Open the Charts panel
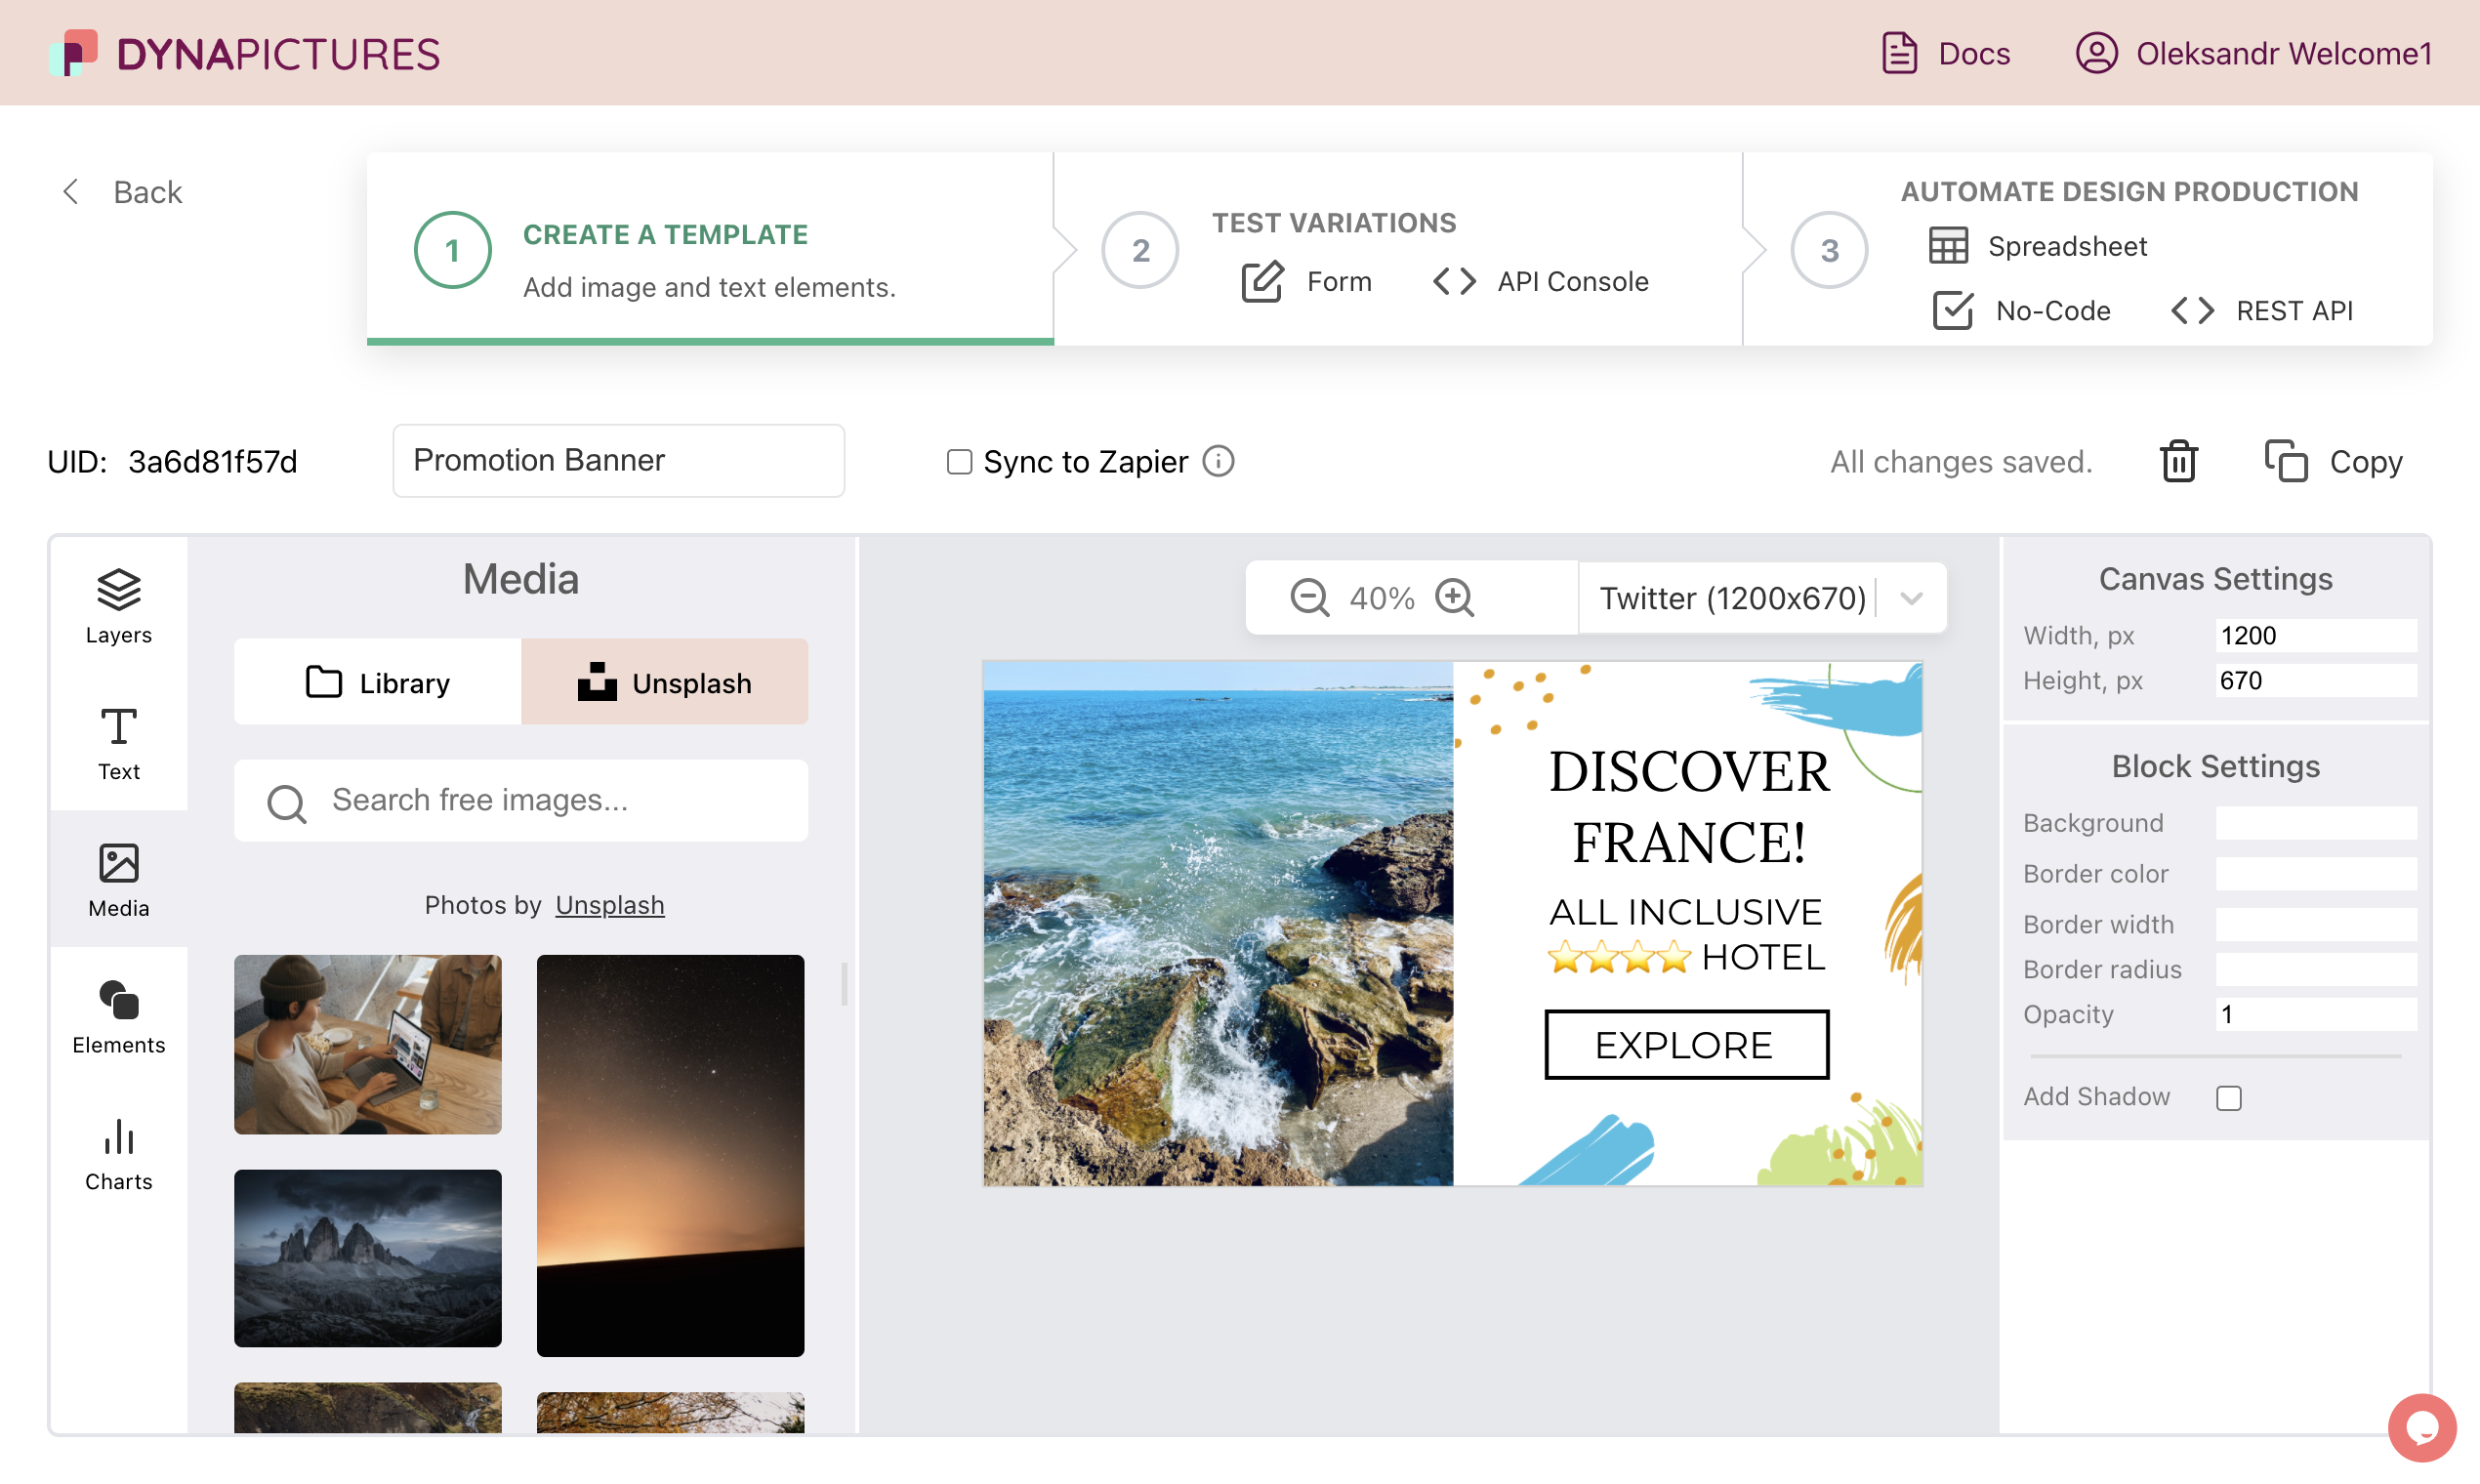Image resolution: width=2480 pixels, height=1484 pixels. [x=118, y=1153]
